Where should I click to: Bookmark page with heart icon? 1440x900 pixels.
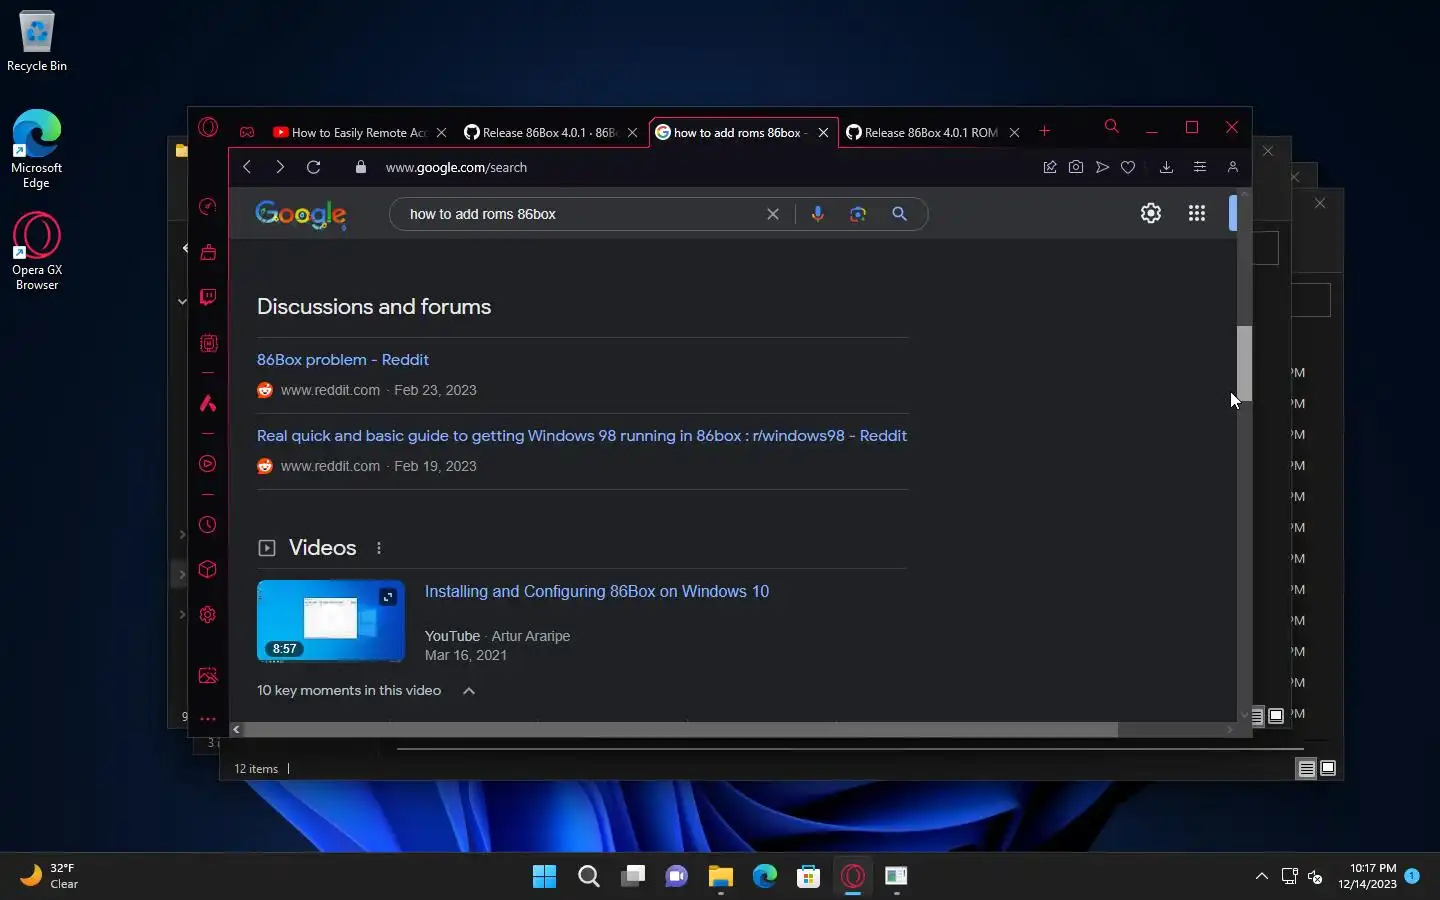click(x=1128, y=167)
